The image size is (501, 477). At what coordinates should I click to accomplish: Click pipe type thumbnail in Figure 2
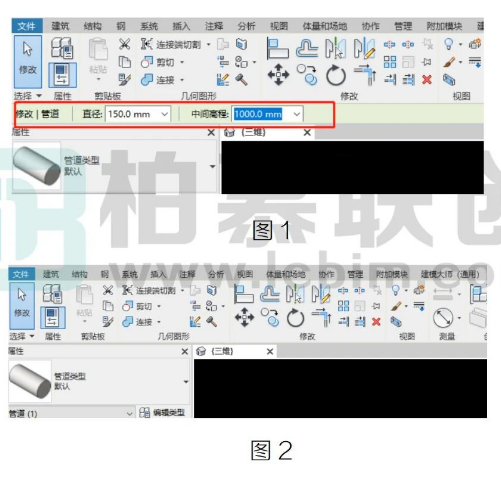pos(30,381)
